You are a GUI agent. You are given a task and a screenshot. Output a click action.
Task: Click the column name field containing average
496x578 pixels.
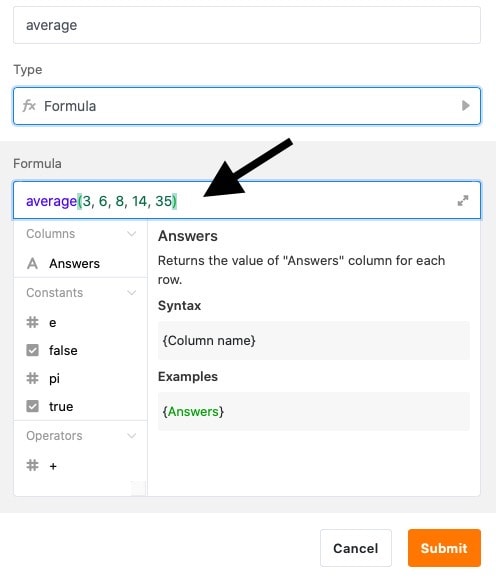[247, 25]
